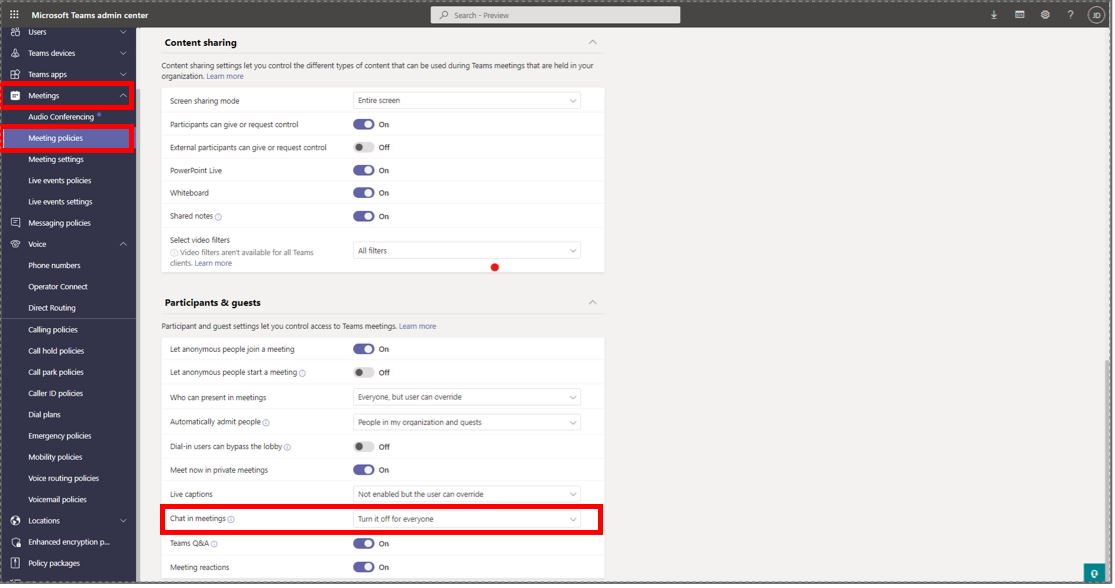Click the Help question mark icon

click(x=1072, y=15)
